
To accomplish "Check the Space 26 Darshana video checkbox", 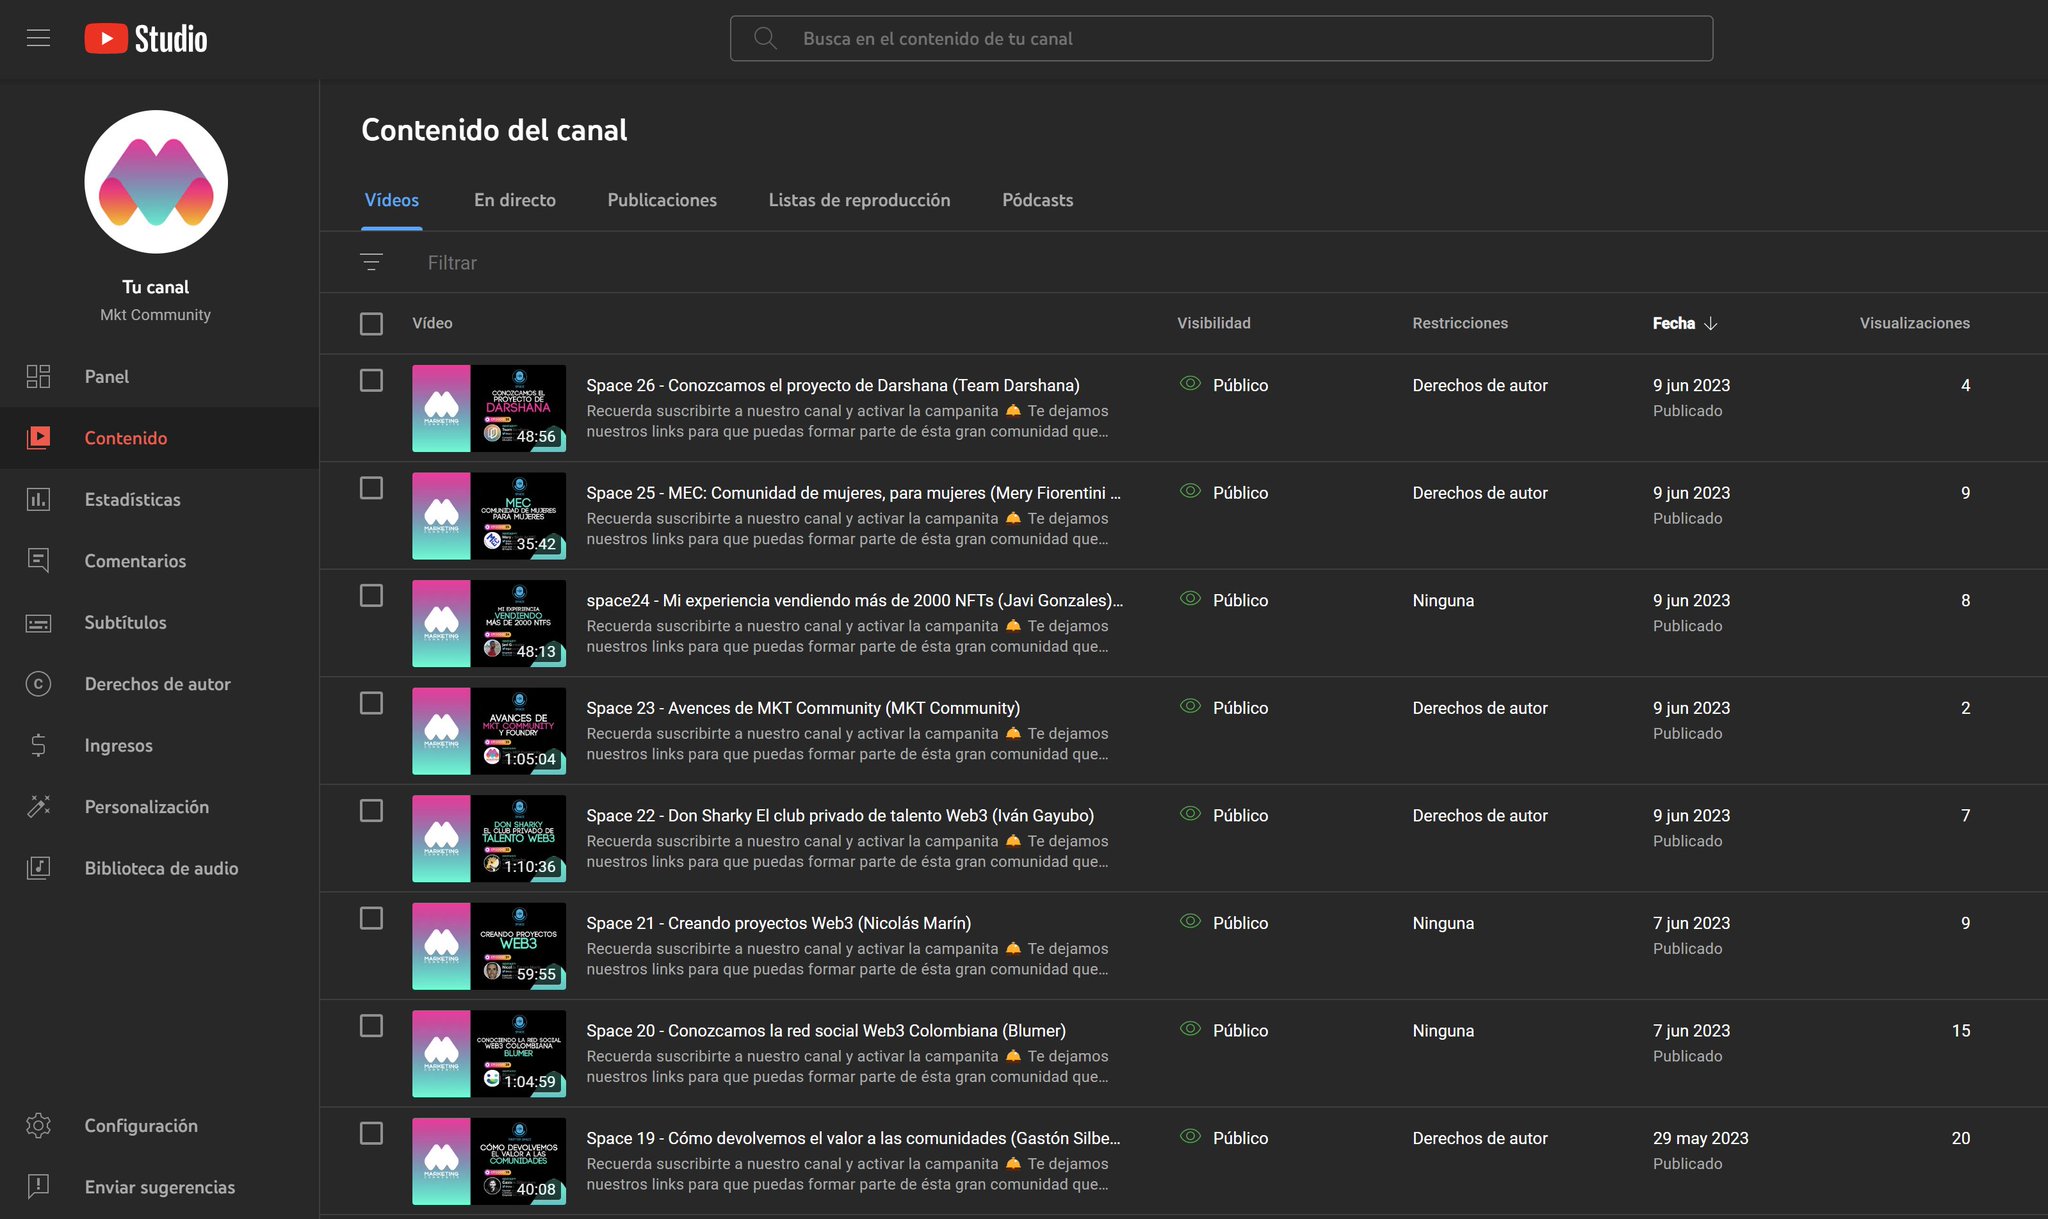I will tap(371, 380).
